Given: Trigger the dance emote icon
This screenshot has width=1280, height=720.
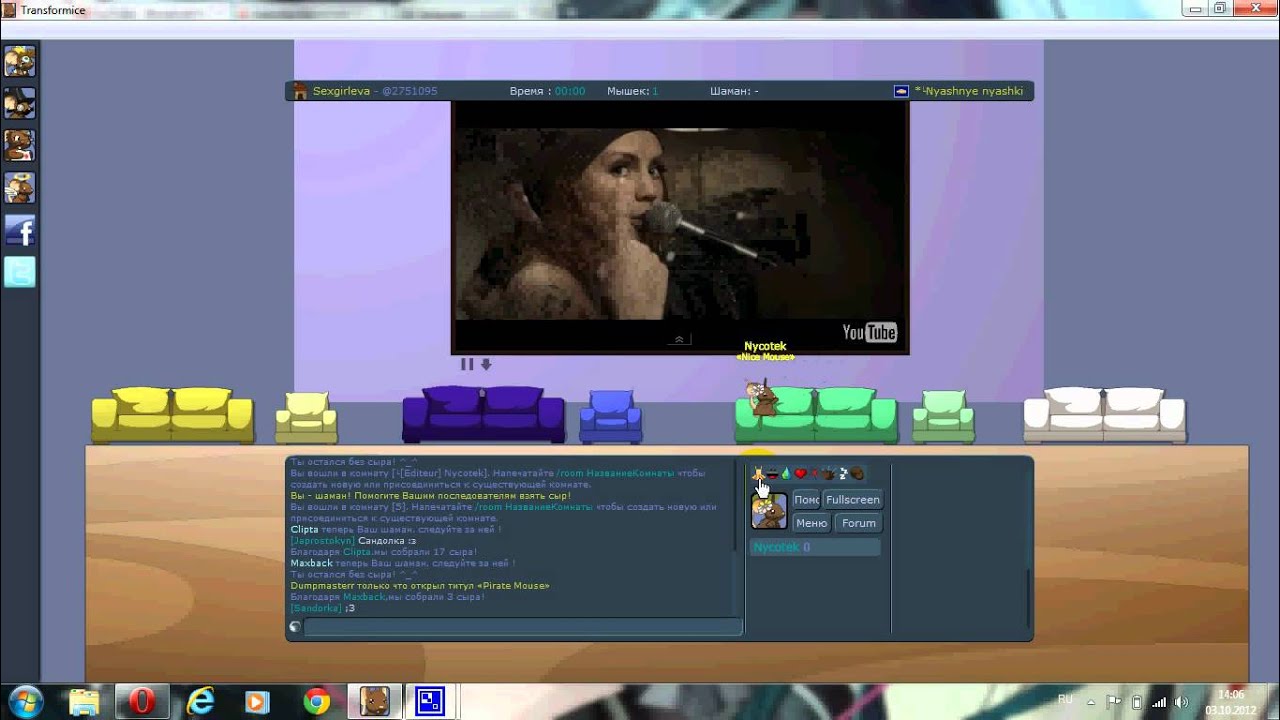Looking at the screenshot, I should click(x=758, y=473).
